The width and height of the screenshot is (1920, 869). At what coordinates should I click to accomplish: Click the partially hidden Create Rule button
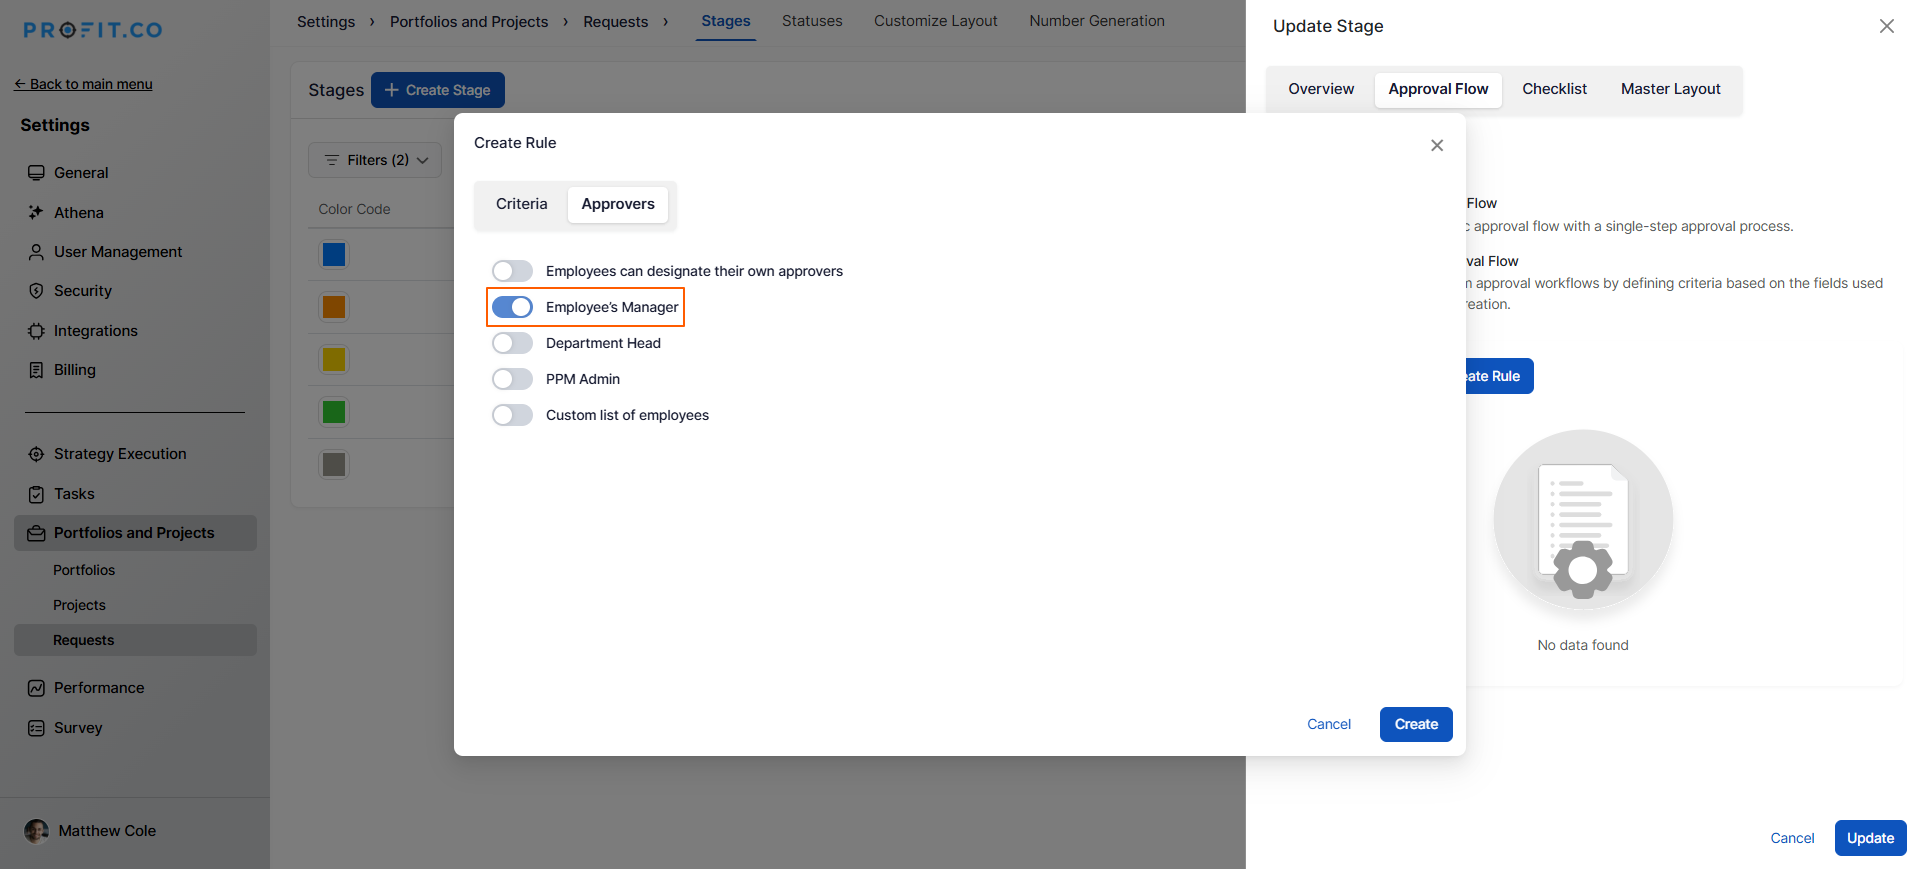pos(1499,376)
